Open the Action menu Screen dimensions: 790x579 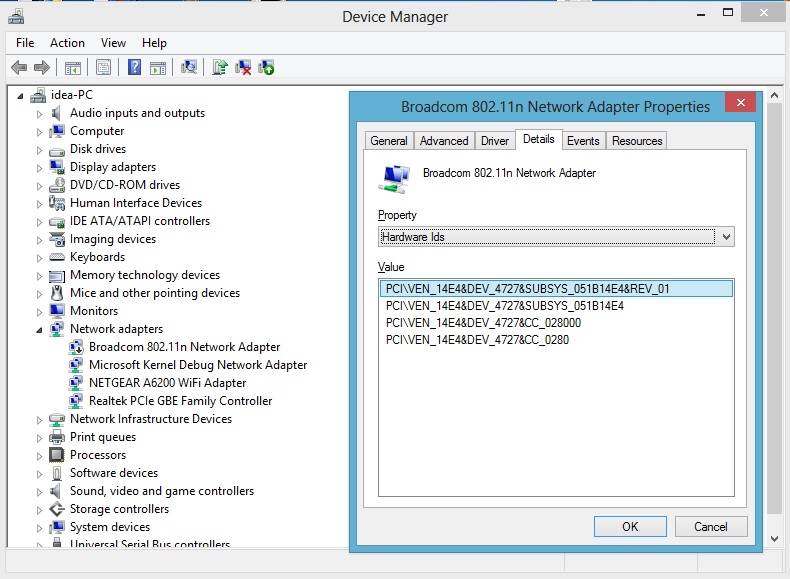tap(67, 43)
